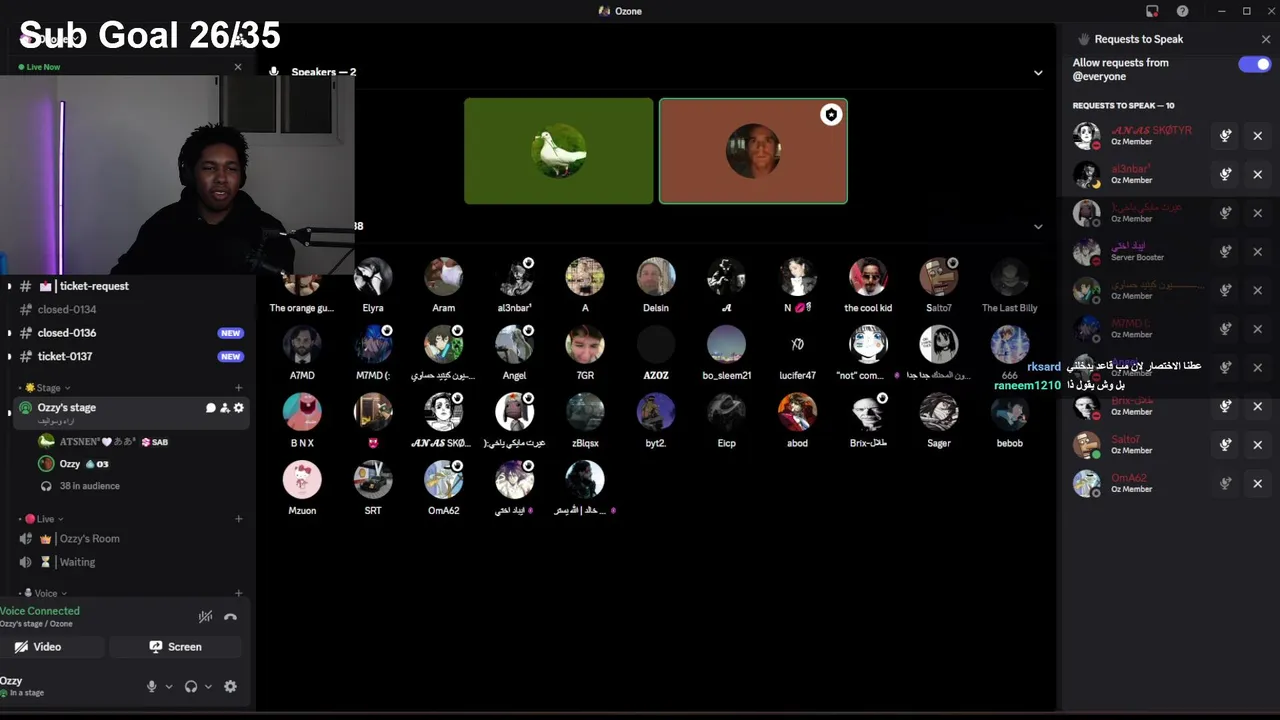This screenshot has height=720, width=1280.
Task: Share your screen with Screen button
Action: [176, 647]
